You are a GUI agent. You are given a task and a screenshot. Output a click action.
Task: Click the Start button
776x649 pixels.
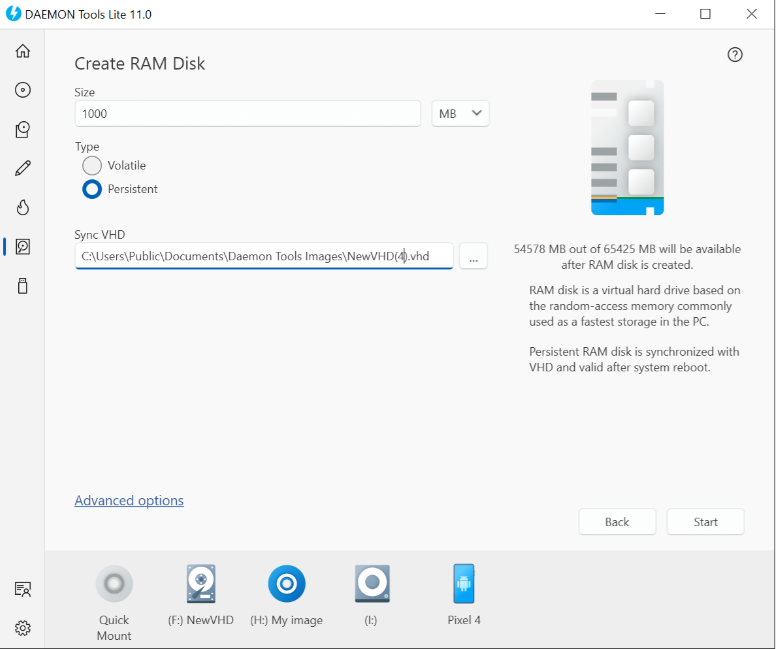point(705,522)
